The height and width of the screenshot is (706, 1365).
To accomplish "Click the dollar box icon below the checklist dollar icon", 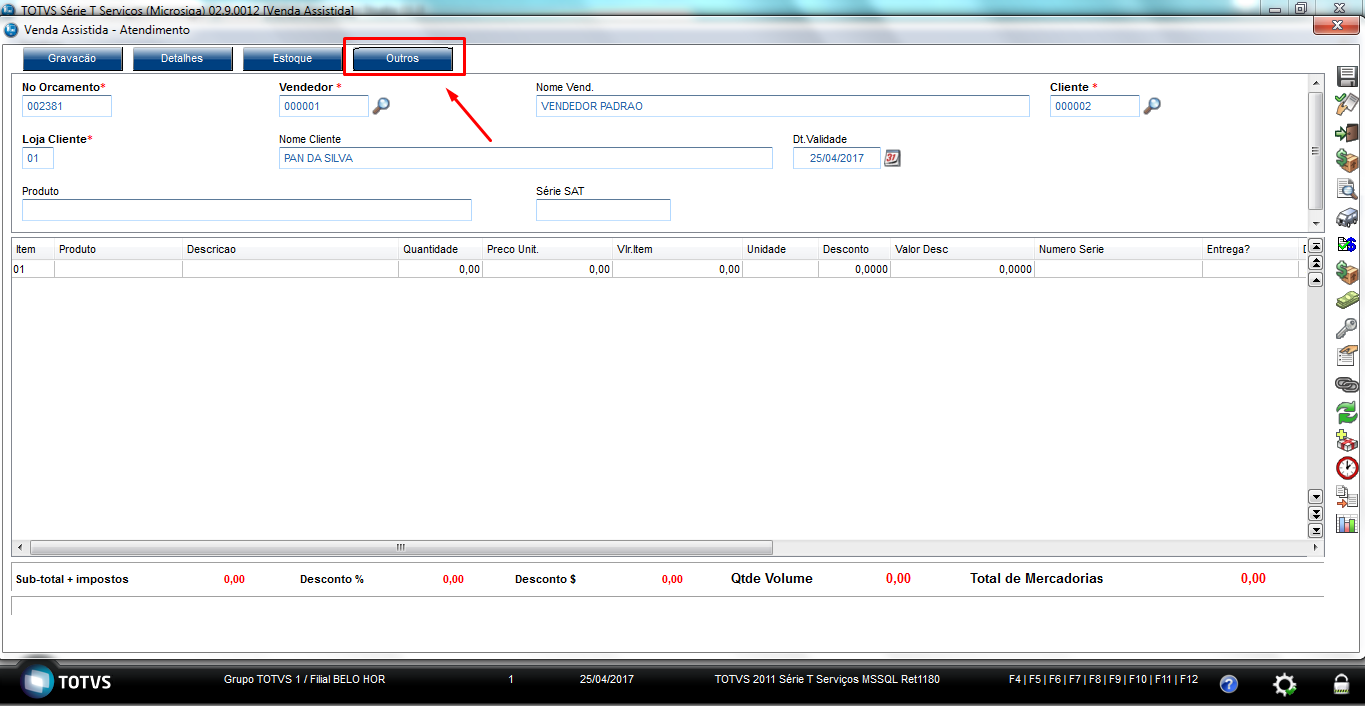I will [1347, 272].
